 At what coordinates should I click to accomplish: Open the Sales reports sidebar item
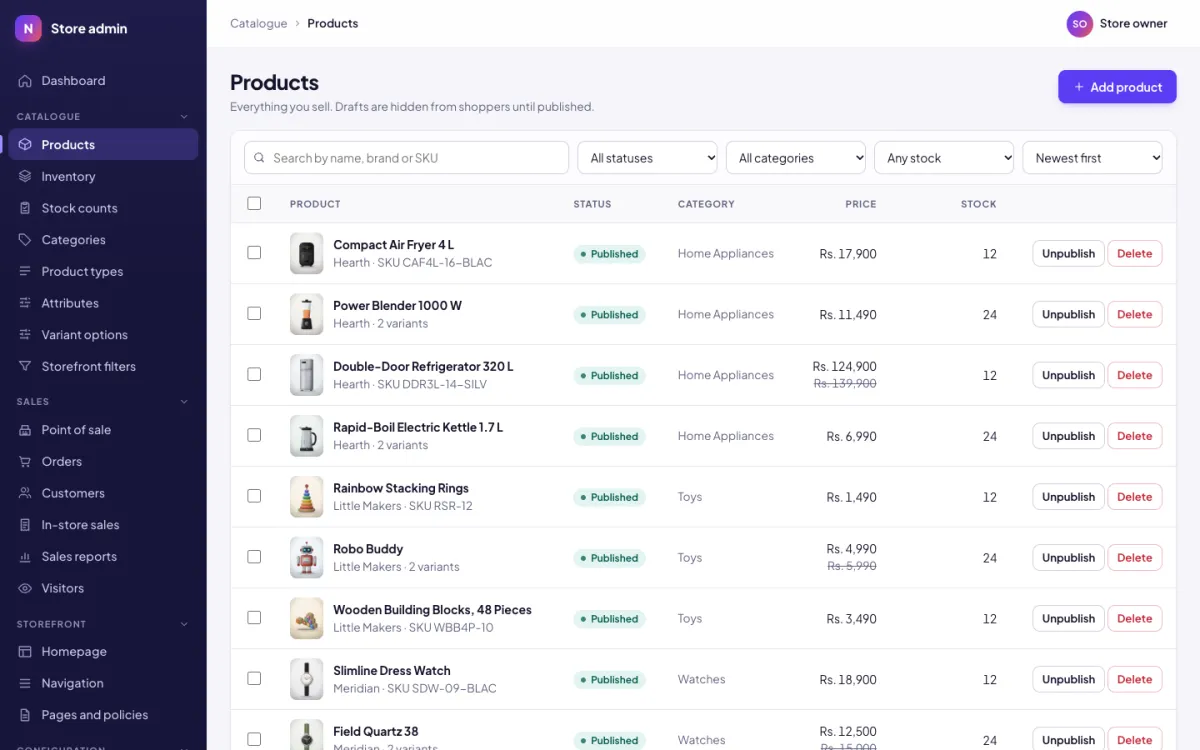(x=103, y=557)
